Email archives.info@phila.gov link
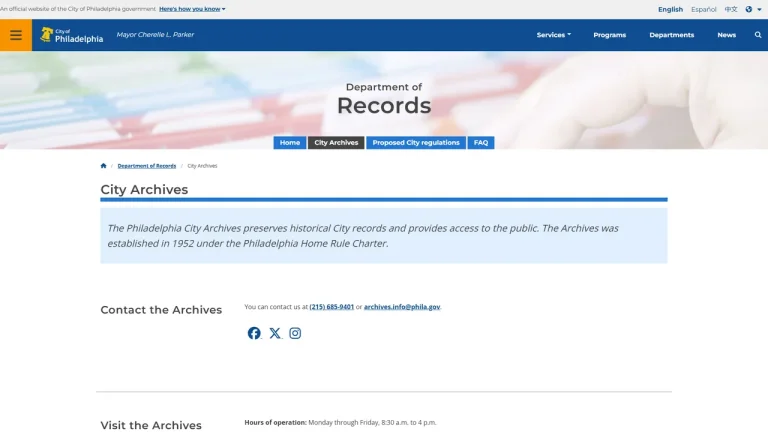This screenshot has height=432, width=768. [402, 307]
